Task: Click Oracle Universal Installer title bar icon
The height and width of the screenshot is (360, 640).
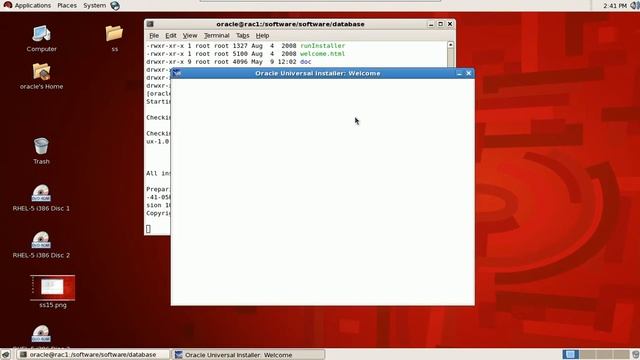Action: pyautogui.click(x=177, y=73)
